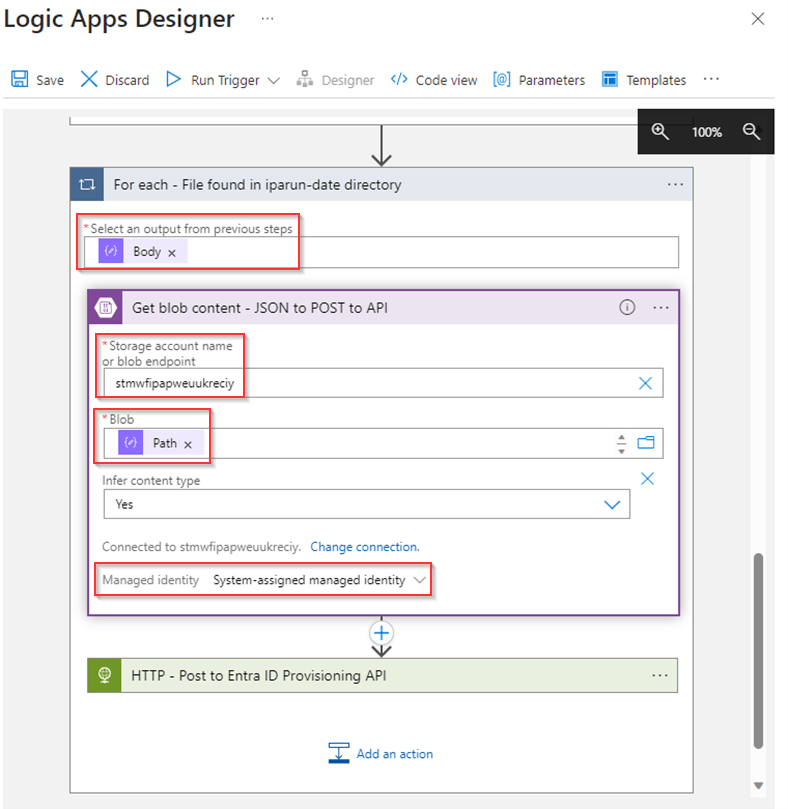Screen dimensions: 788x809
Task: Click the Change connection link
Action: point(364,547)
